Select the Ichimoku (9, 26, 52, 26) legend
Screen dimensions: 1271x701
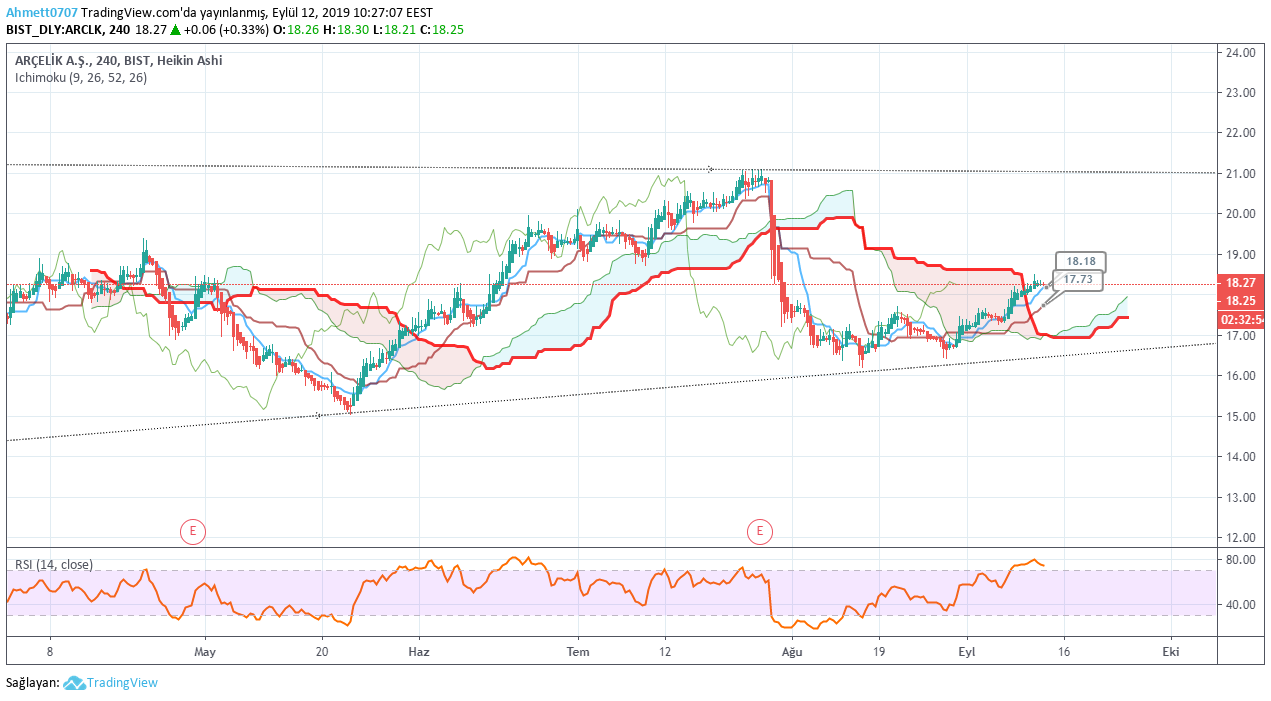point(81,77)
